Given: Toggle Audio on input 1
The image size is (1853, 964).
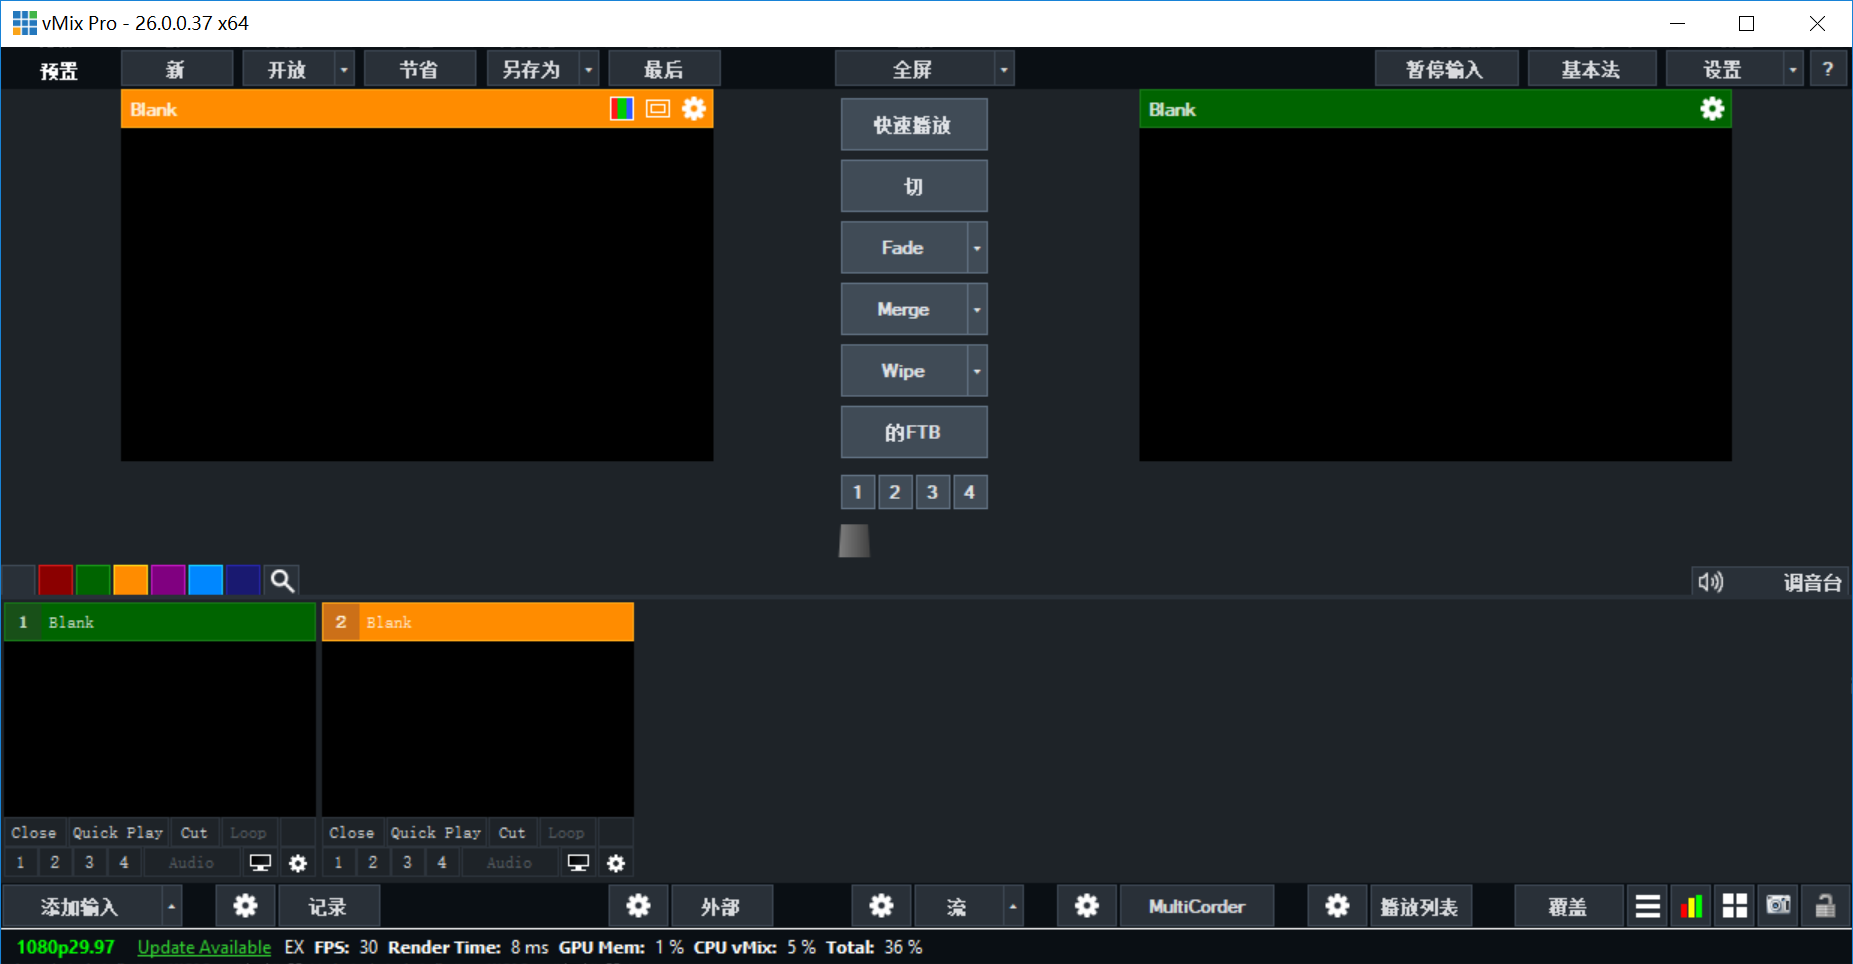Looking at the screenshot, I should [x=191, y=863].
